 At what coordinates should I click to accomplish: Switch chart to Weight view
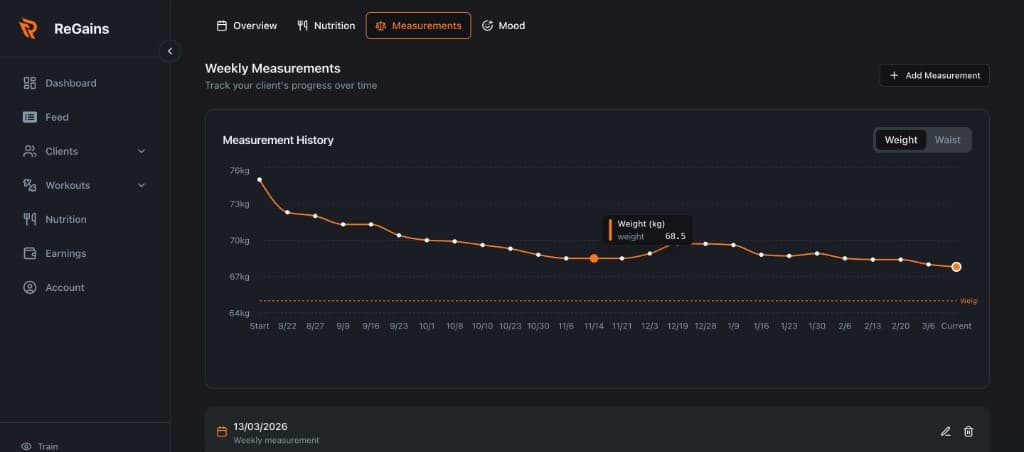(900, 140)
